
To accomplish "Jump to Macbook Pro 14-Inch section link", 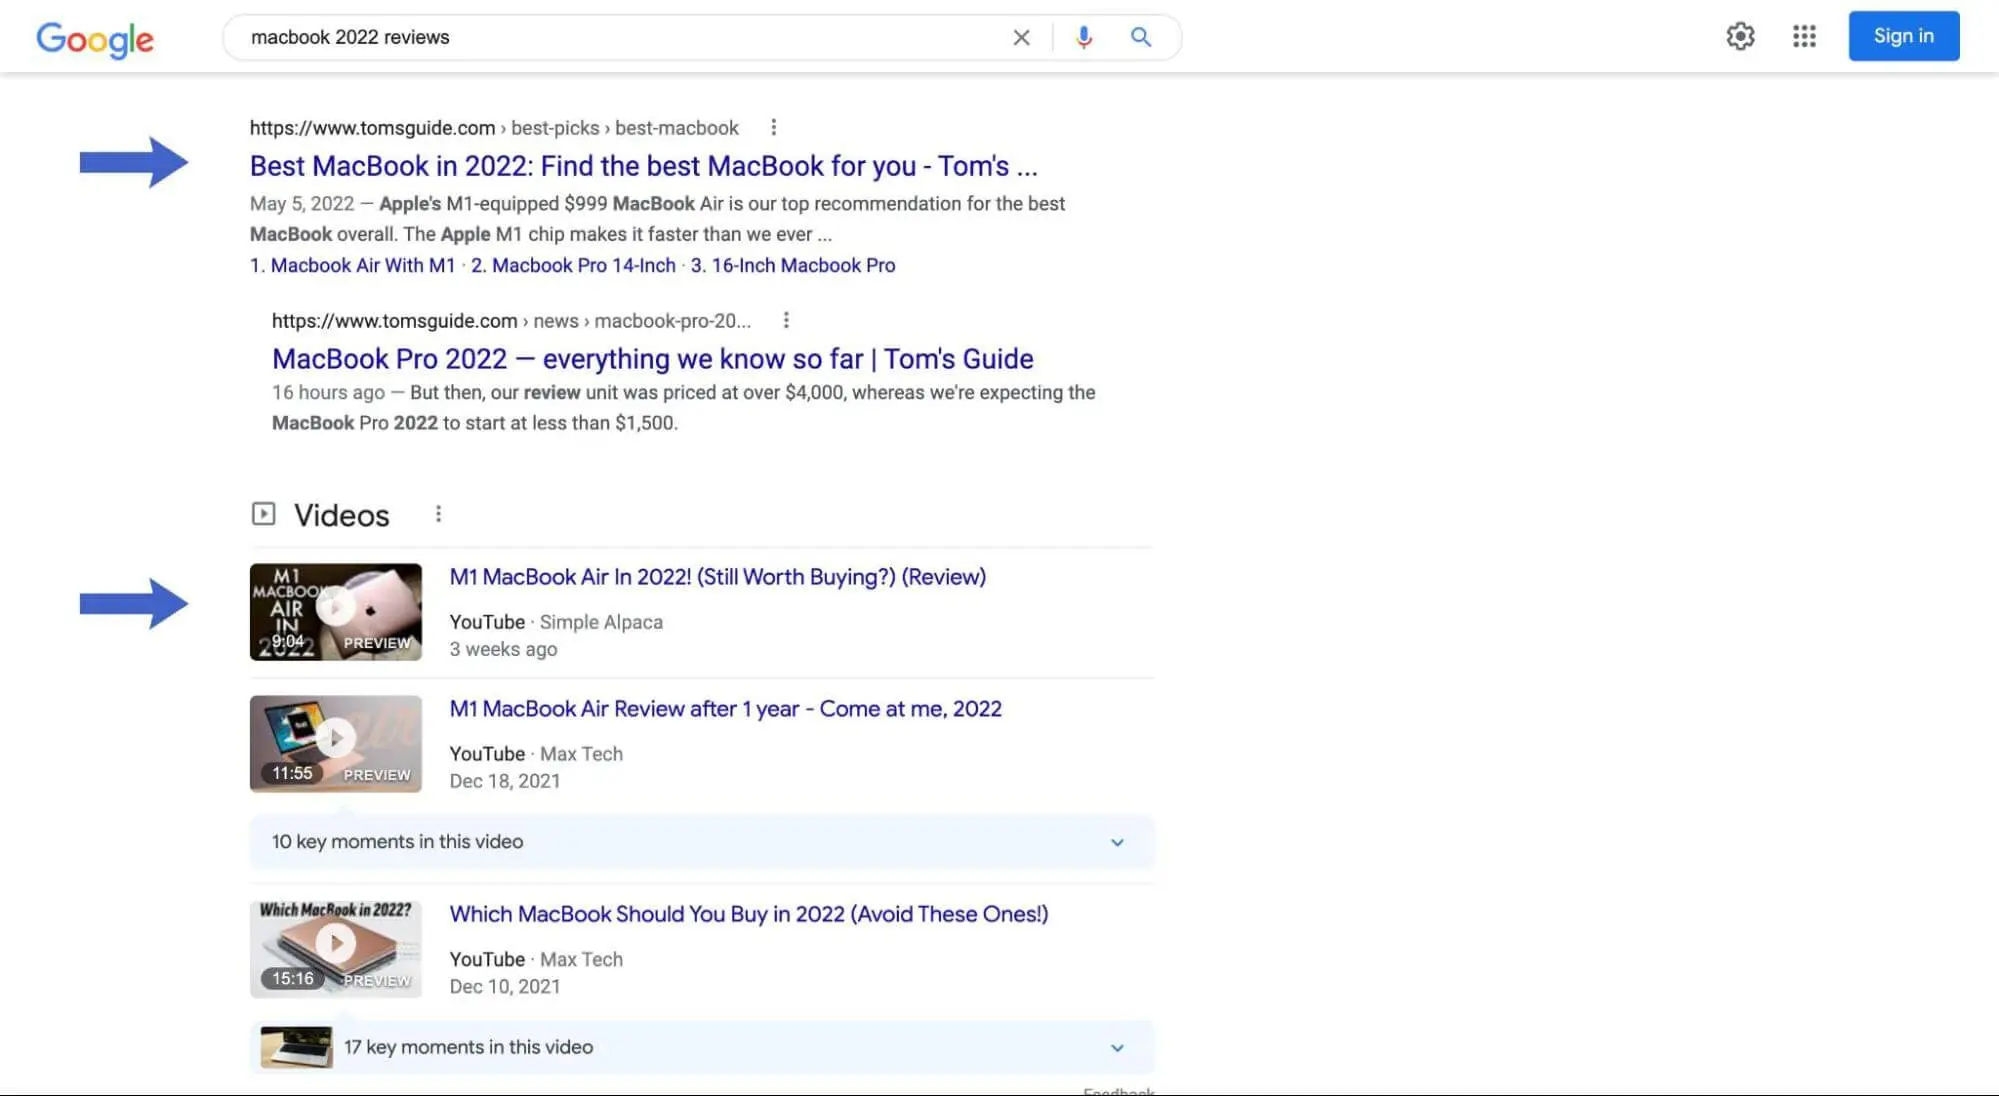I will (x=573, y=266).
